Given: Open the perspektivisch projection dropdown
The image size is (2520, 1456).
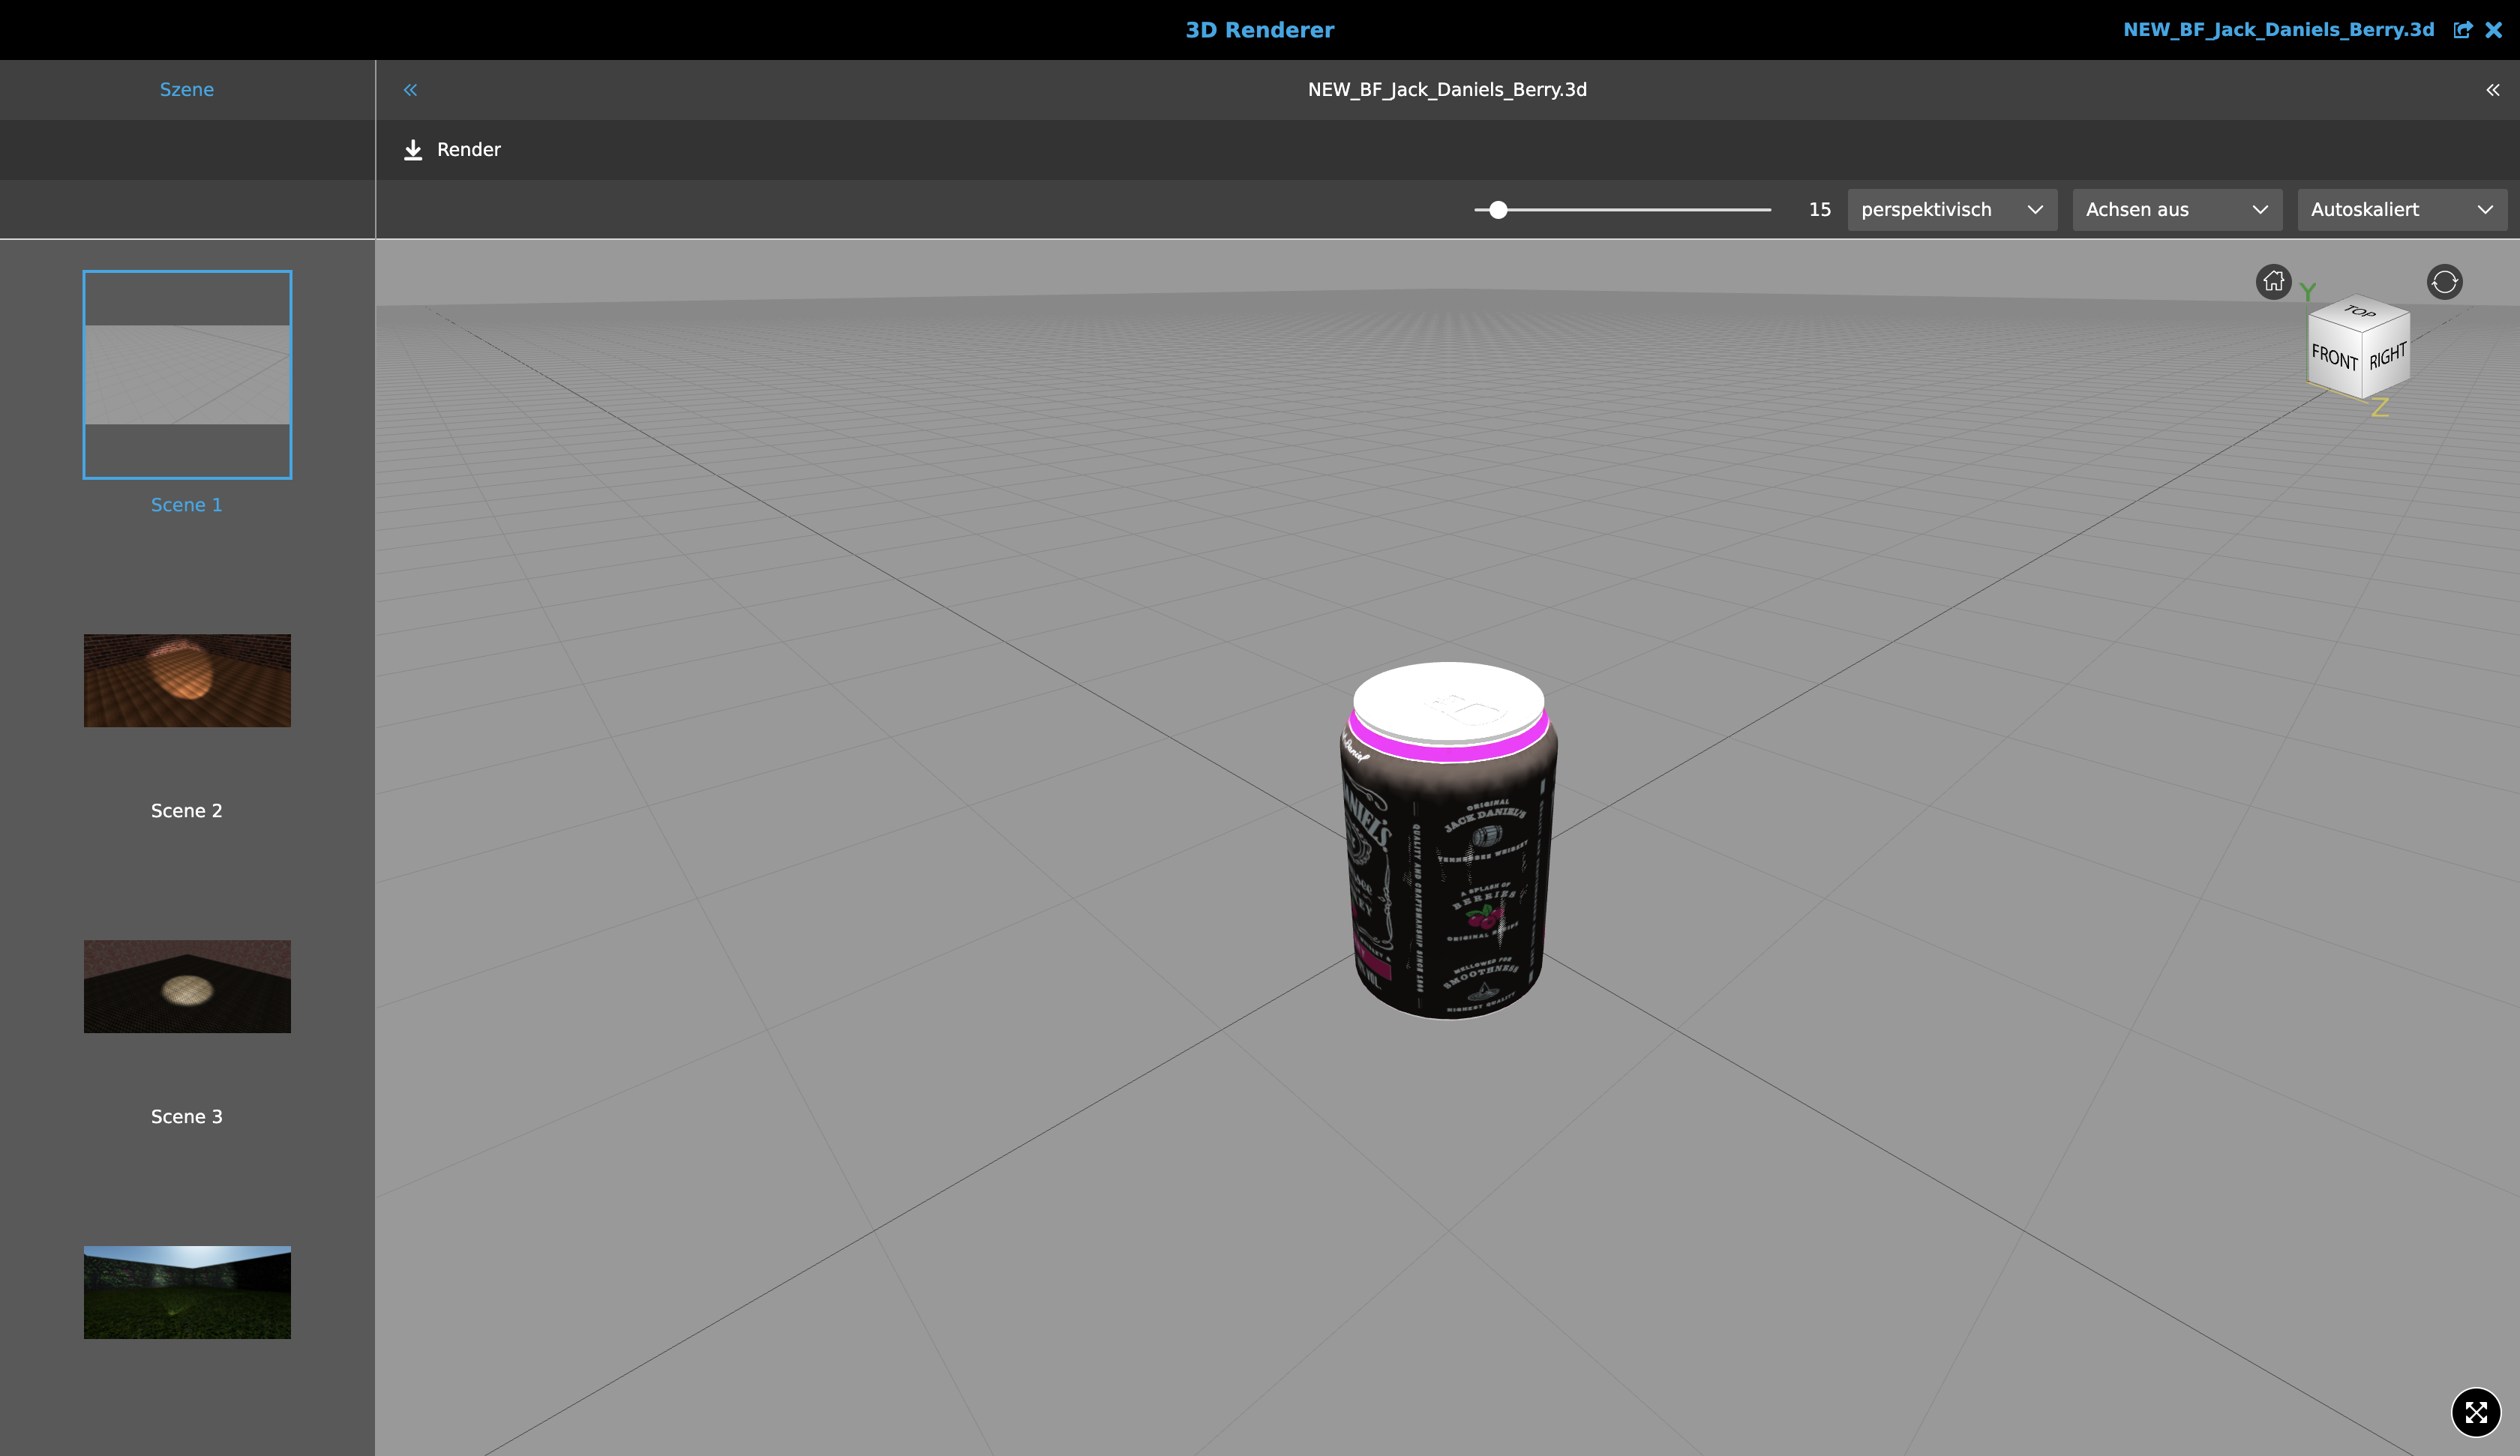Looking at the screenshot, I should tap(1951, 209).
